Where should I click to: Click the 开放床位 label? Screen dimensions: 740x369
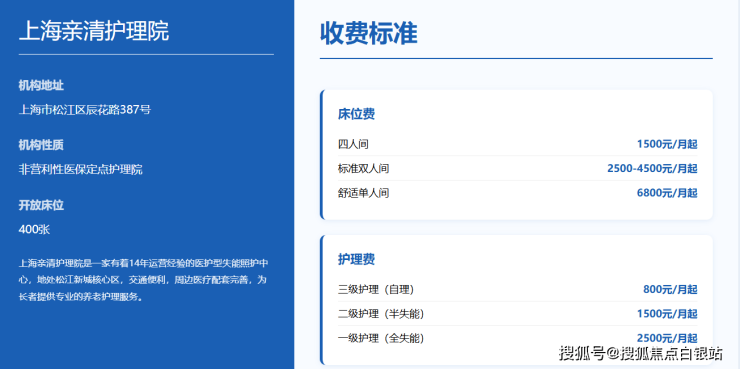pos(41,205)
